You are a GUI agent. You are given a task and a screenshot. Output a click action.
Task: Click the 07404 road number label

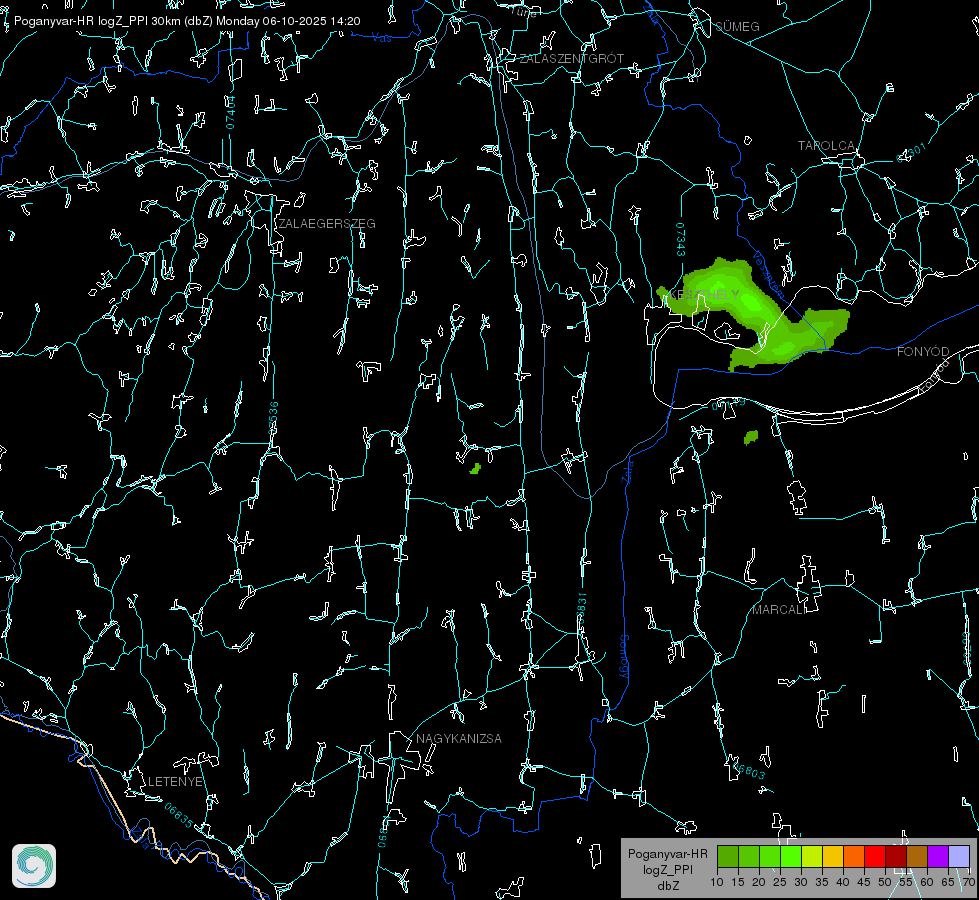231,112
